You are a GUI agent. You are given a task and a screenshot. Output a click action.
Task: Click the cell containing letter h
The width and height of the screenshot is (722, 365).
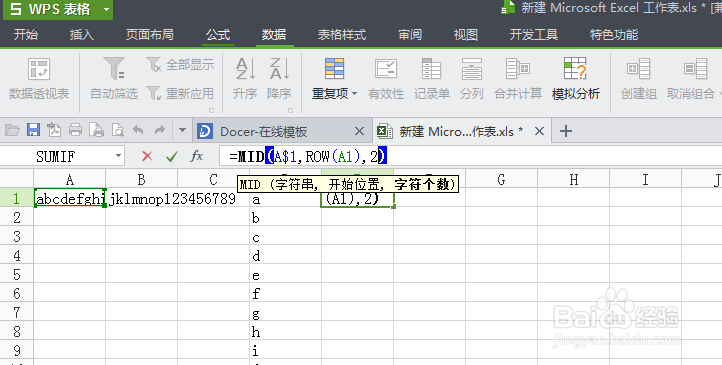coord(285,331)
